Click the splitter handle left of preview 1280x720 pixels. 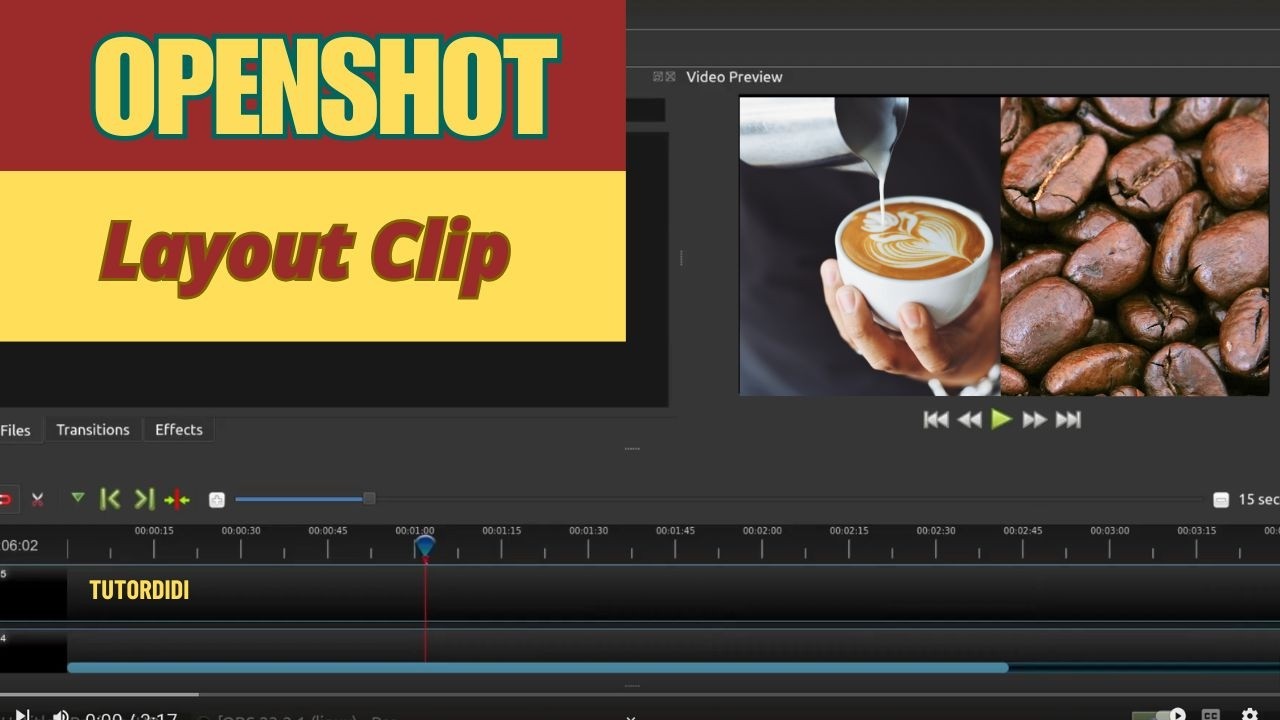click(681, 257)
